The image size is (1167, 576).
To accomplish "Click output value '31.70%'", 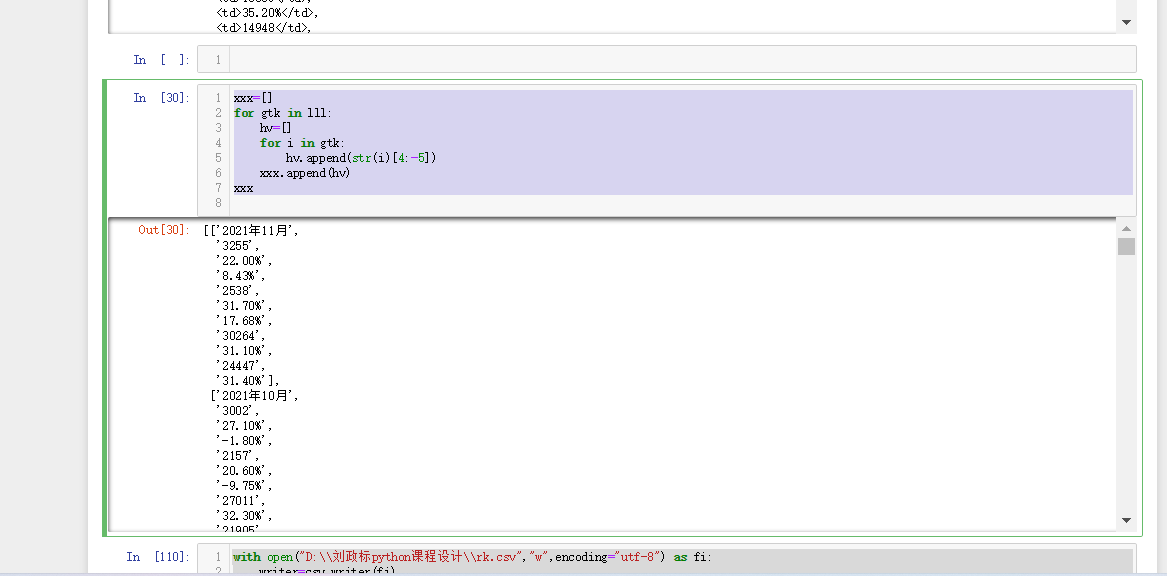I will coord(244,306).
